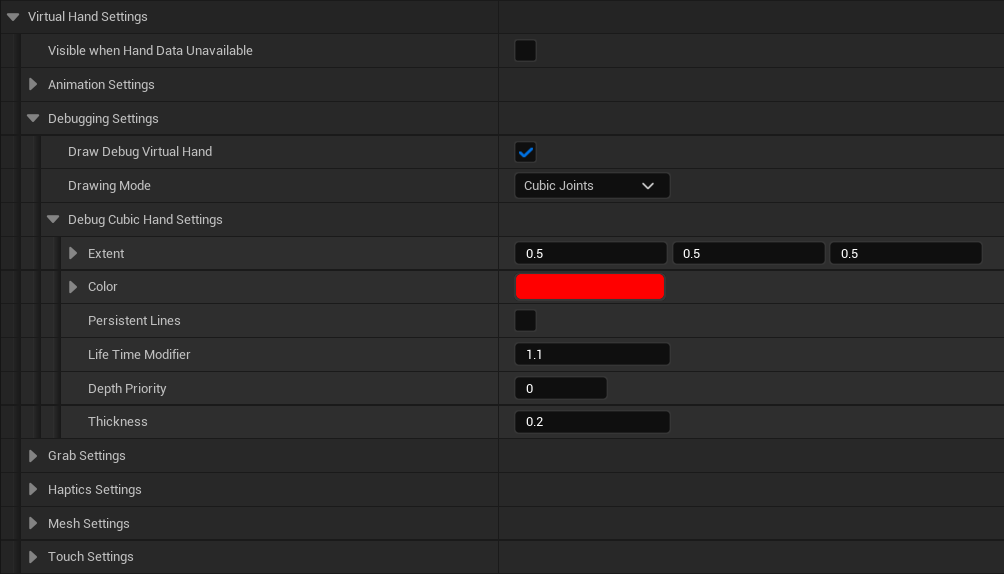Open the red Color swatch picker
Image resolution: width=1004 pixels, height=574 pixels.
click(x=590, y=287)
